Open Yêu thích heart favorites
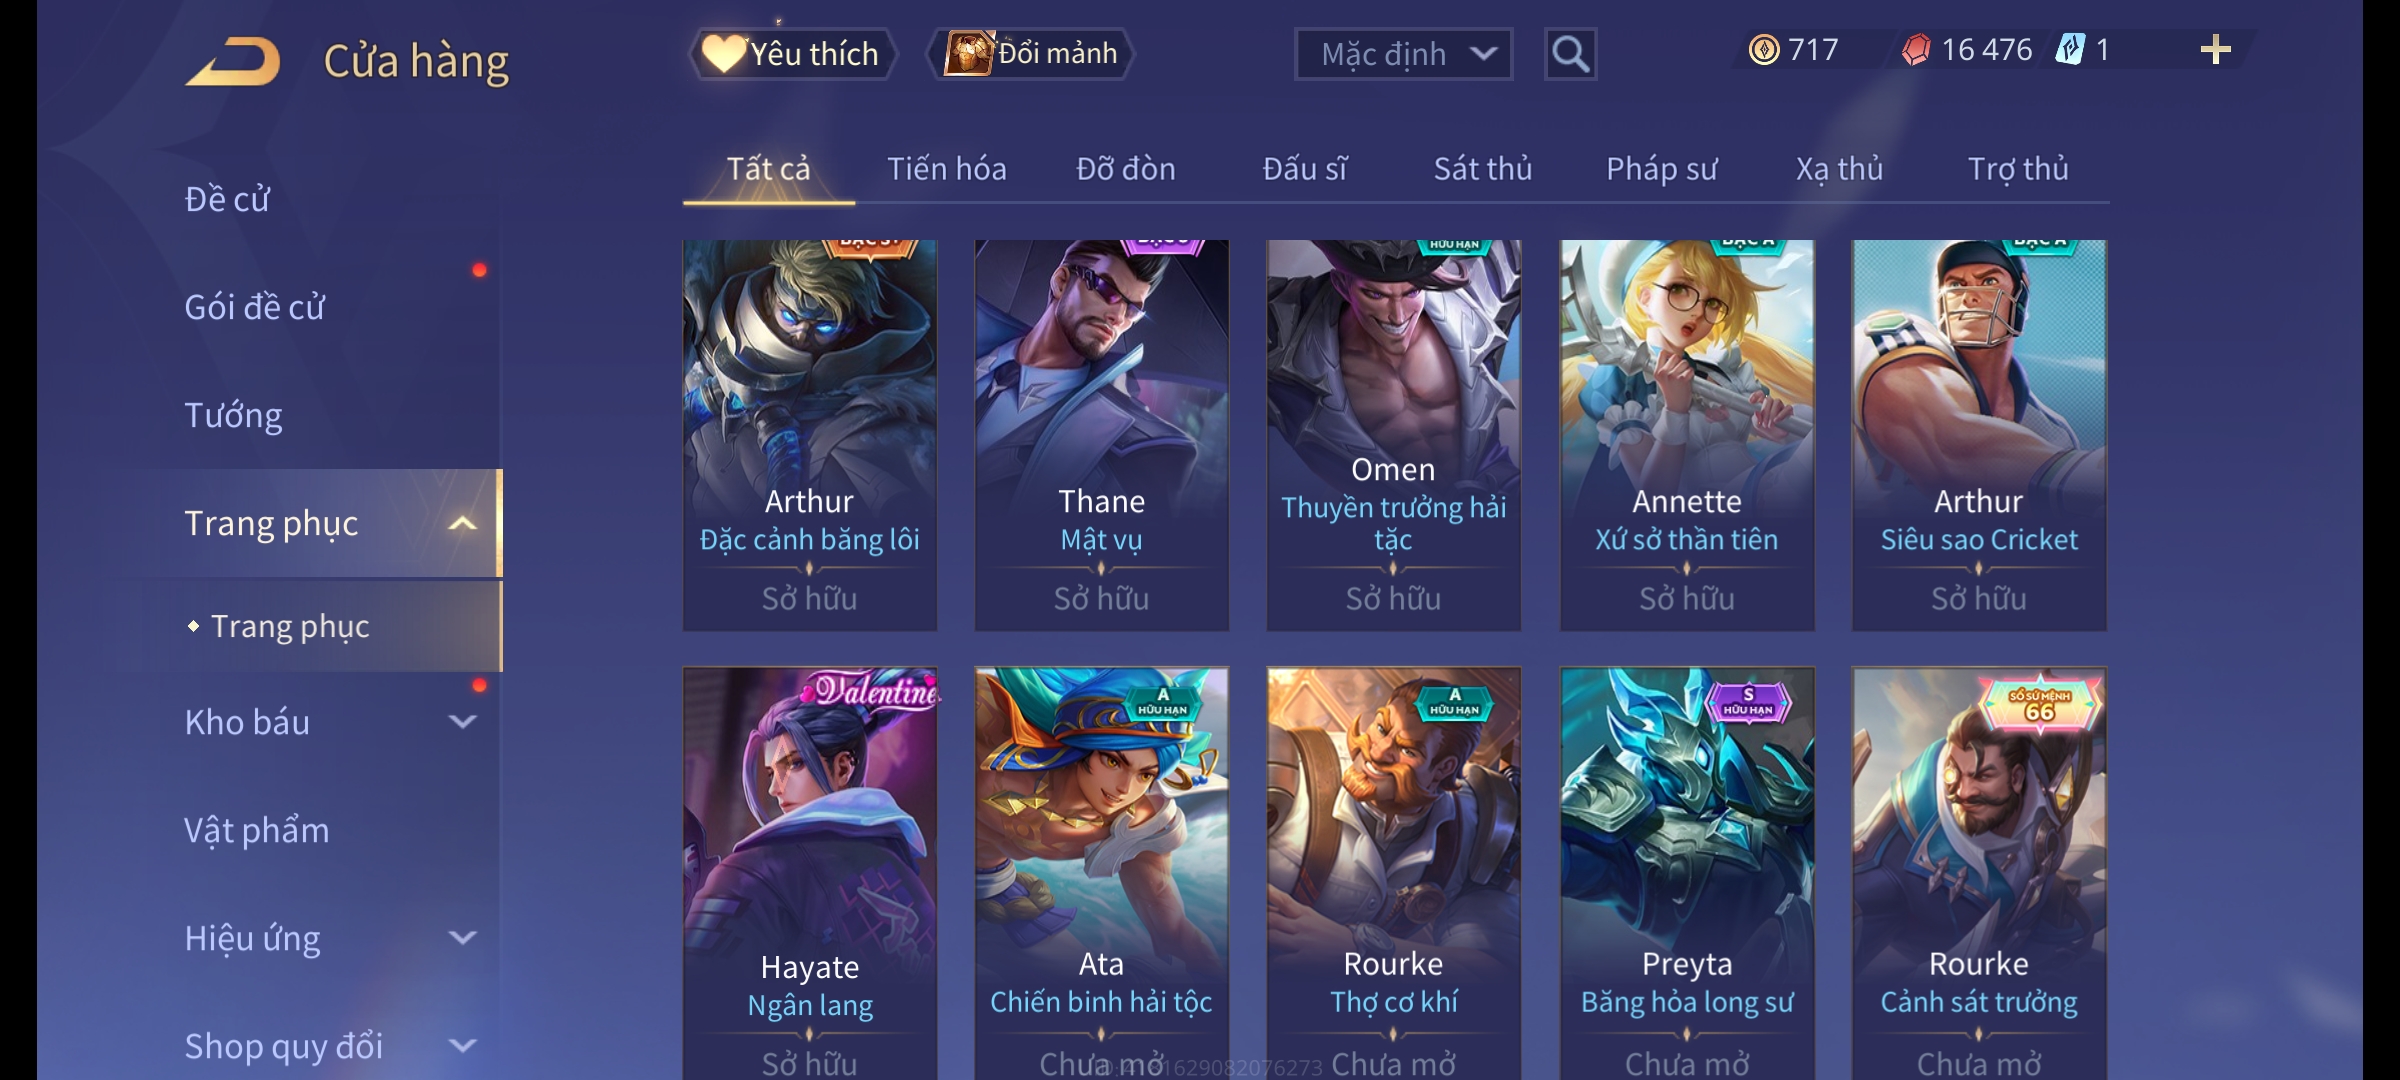2400x1080 pixels. coord(791,54)
